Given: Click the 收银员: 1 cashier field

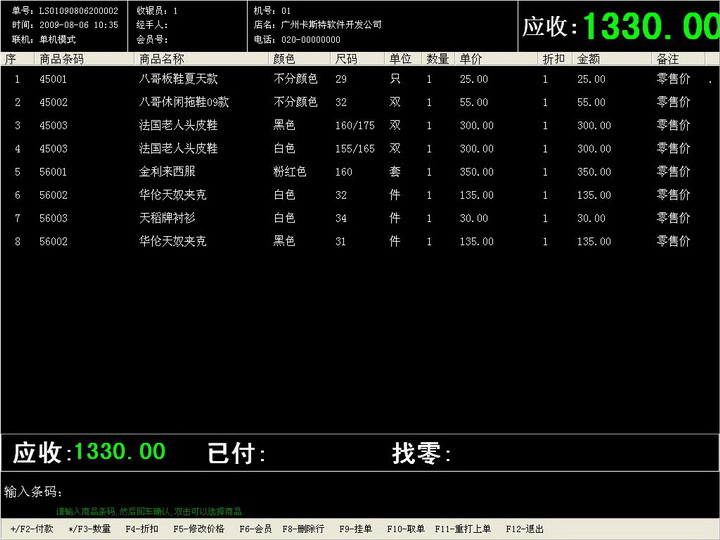Looking at the screenshot, I should (157, 11).
